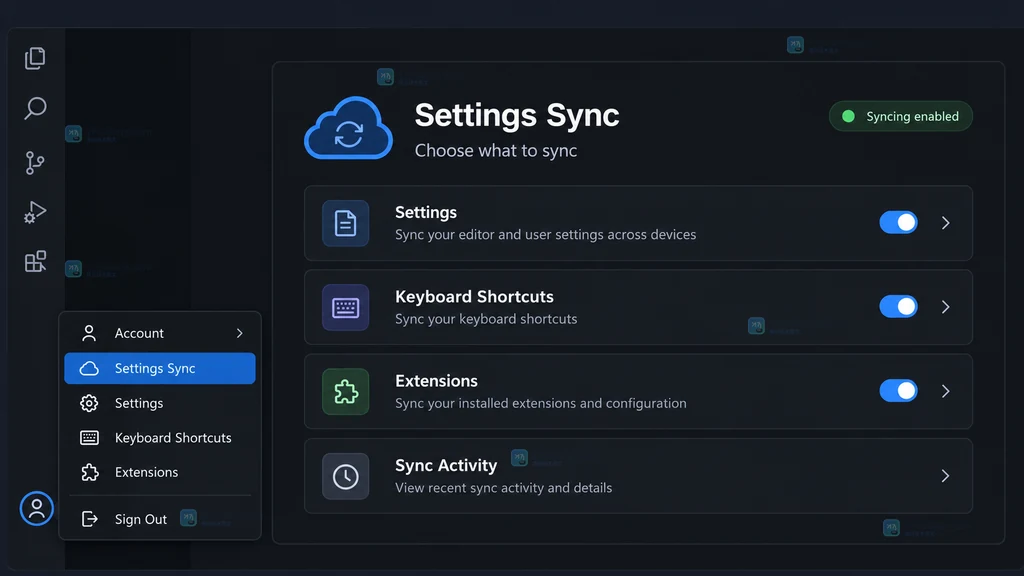Choose Settings in the account menu

(160, 403)
